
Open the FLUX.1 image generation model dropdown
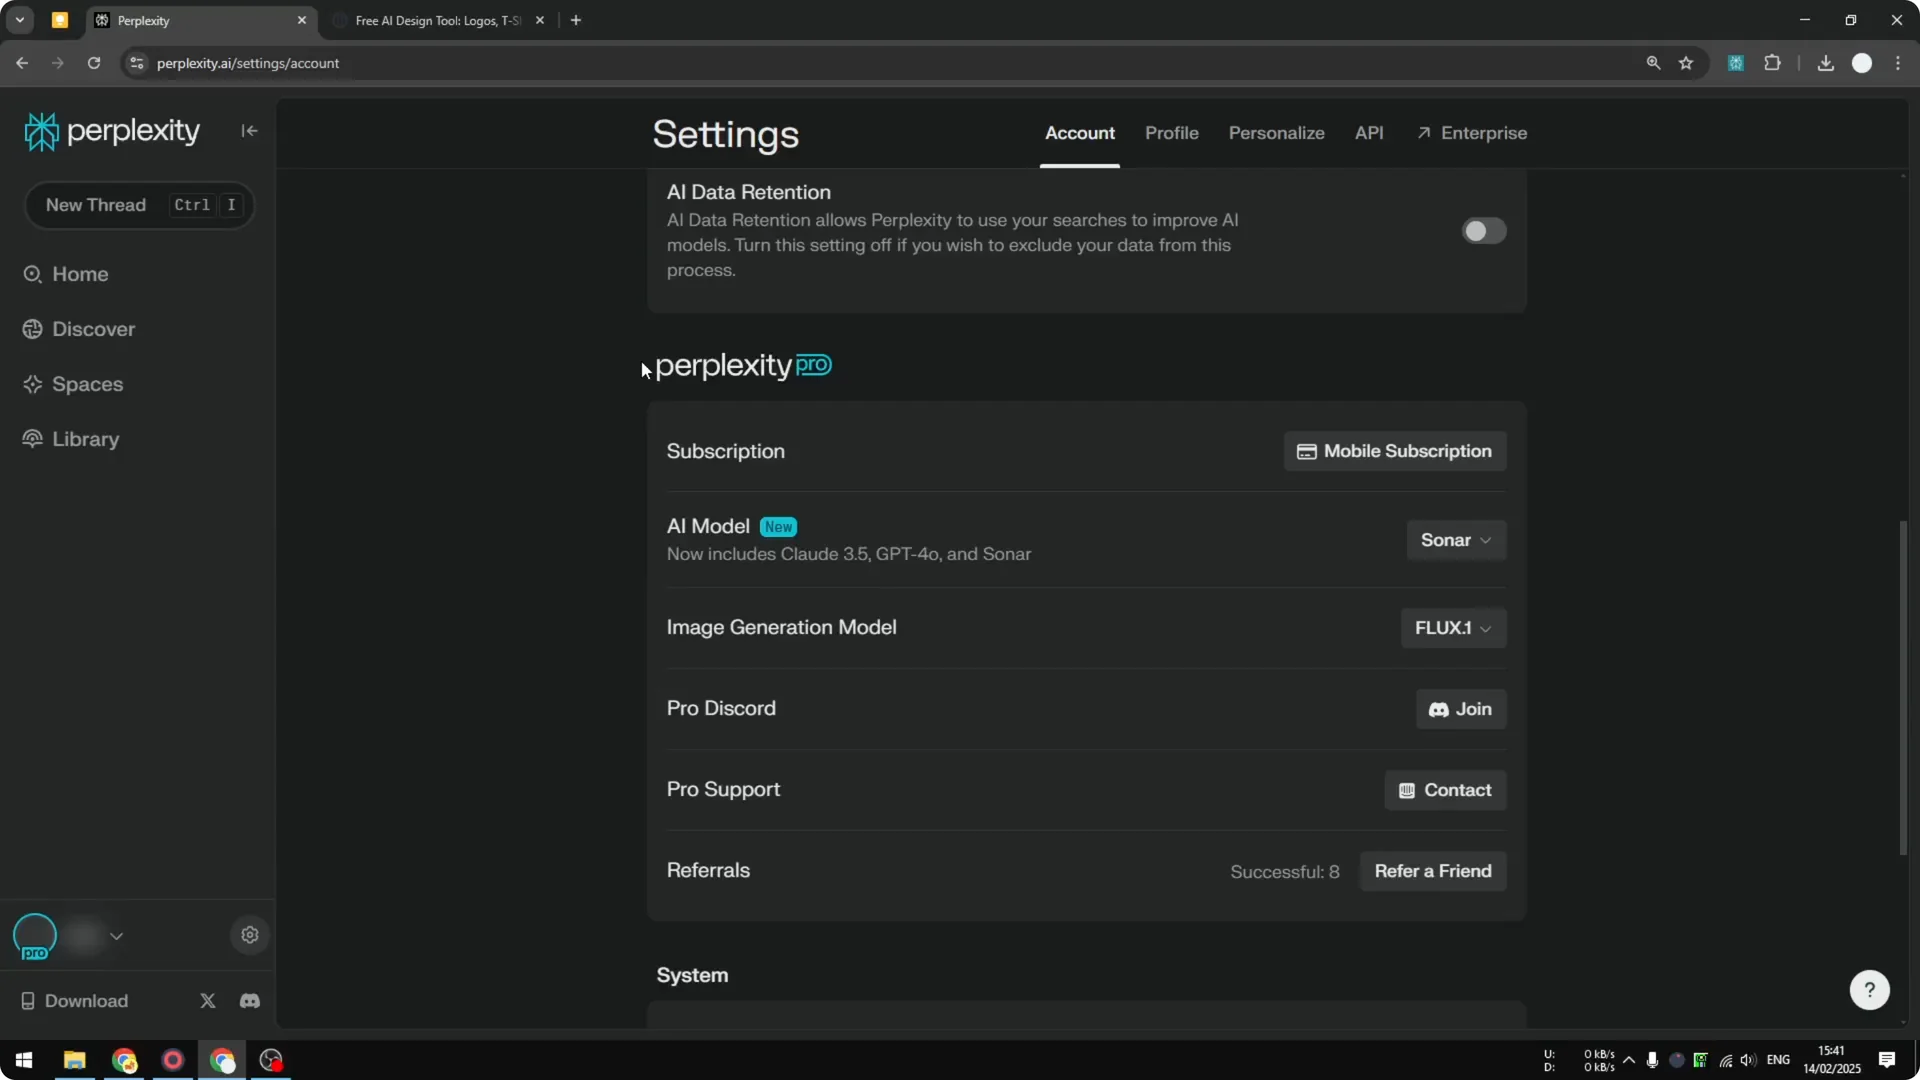[1452, 628]
